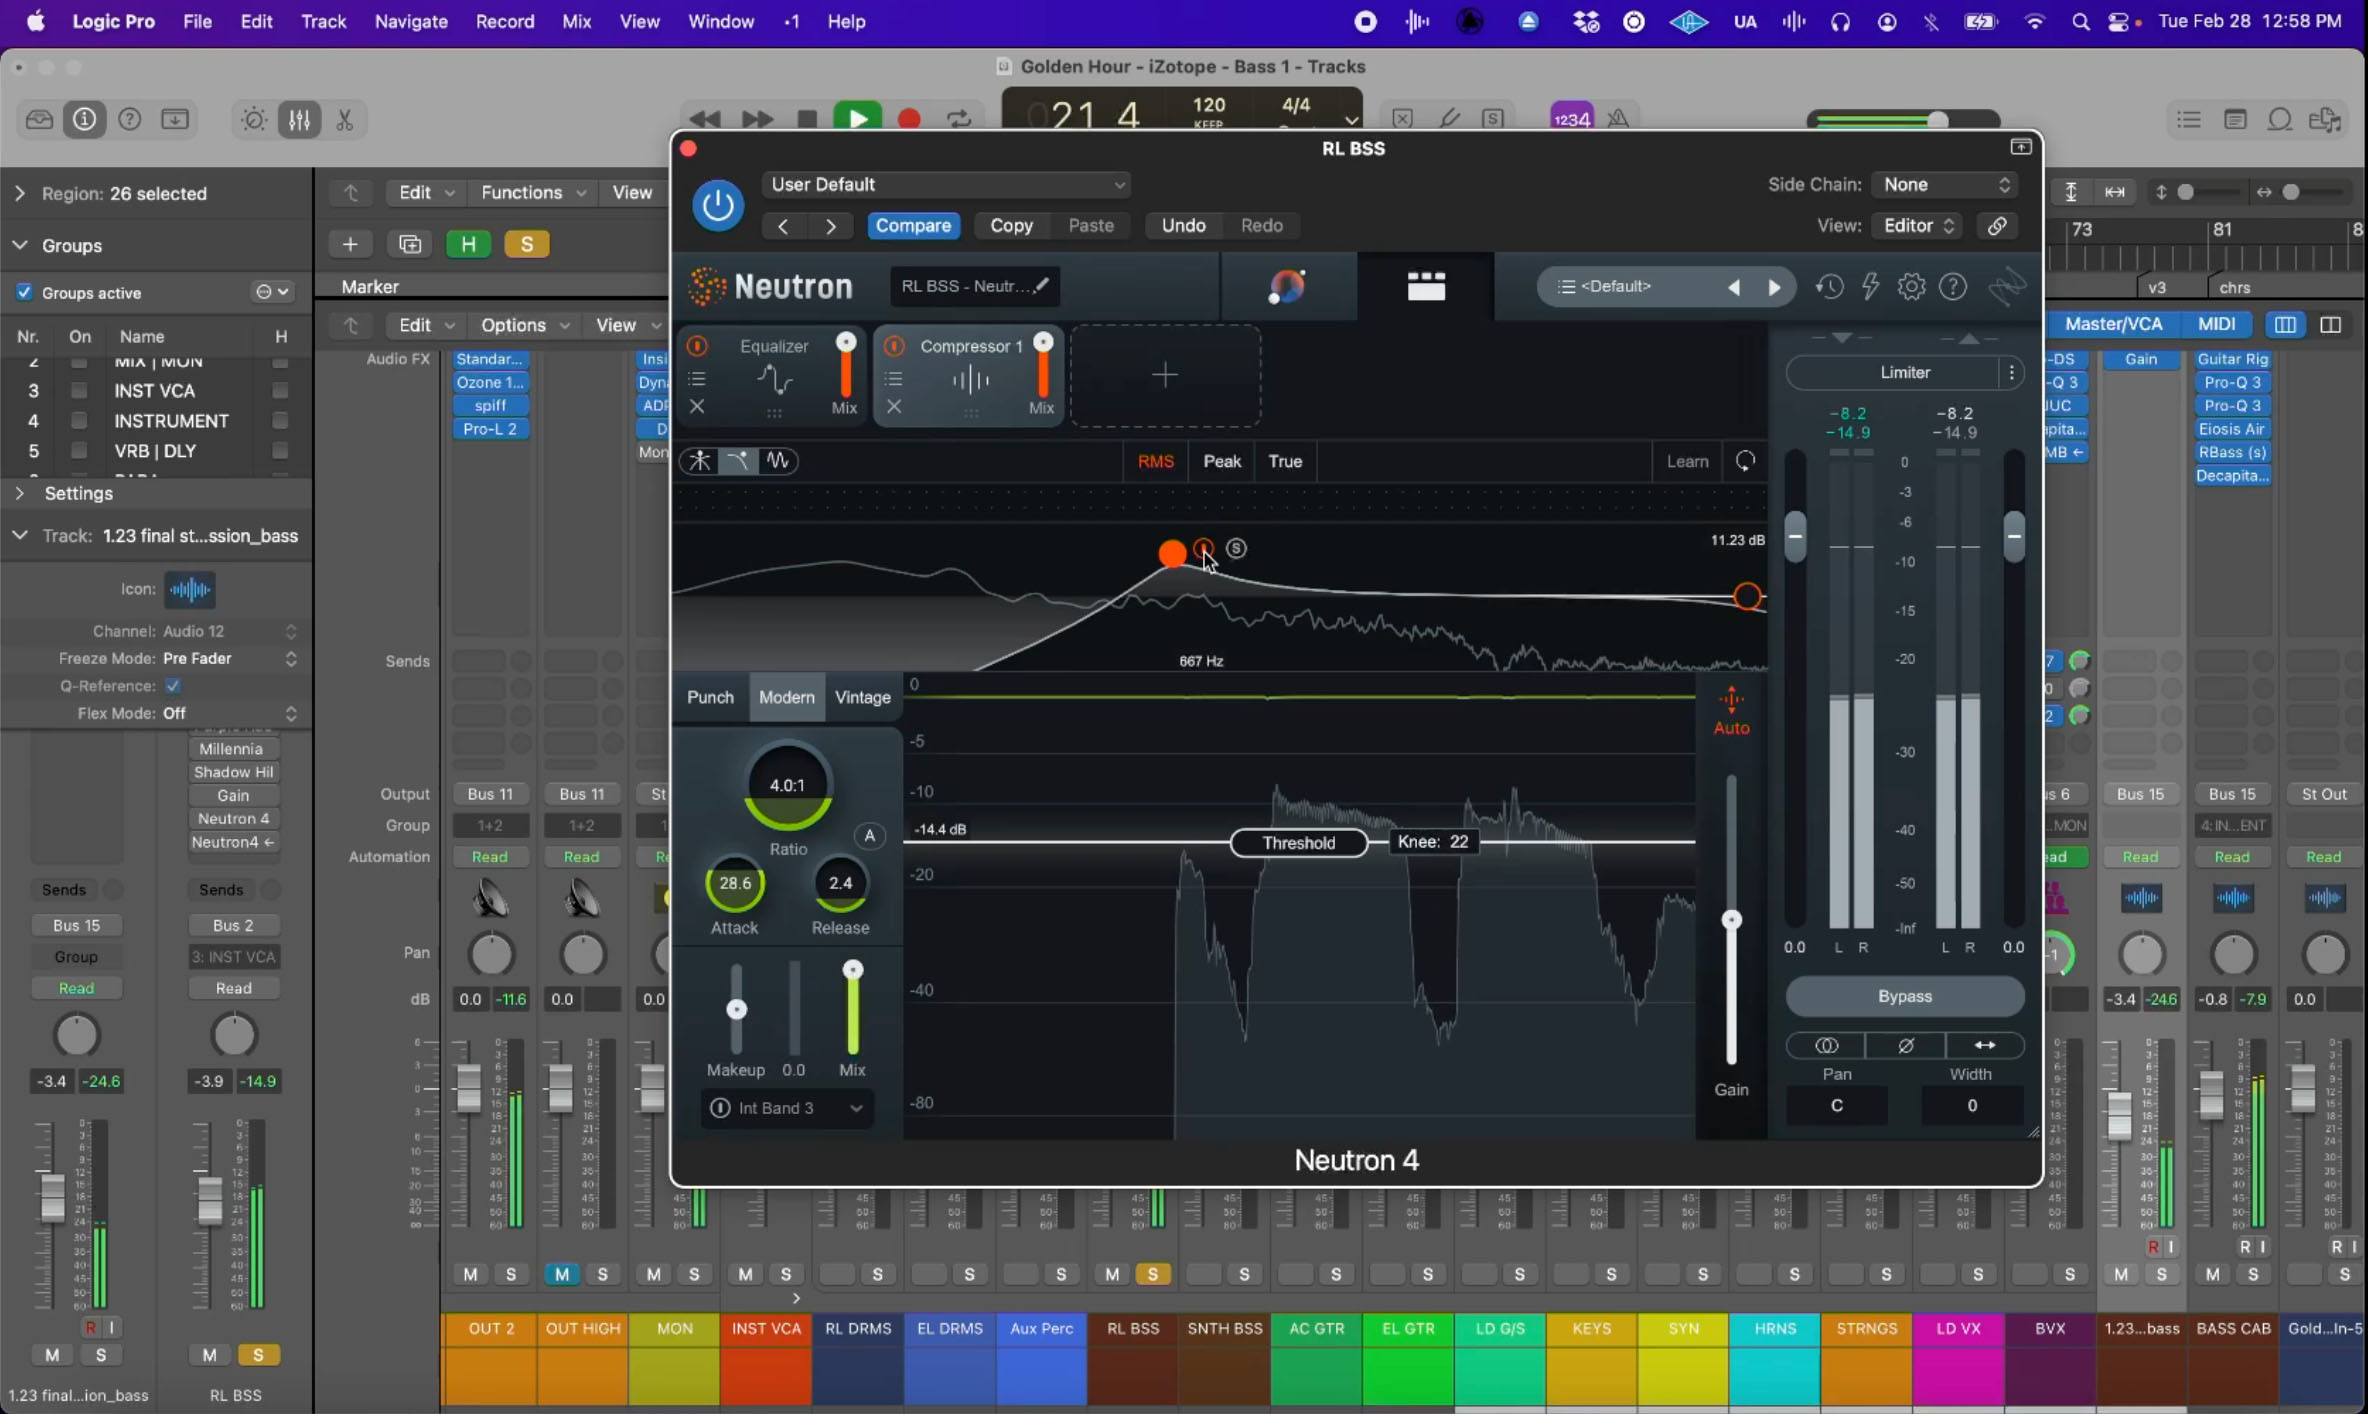This screenshot has height=1414, width=2368.
Task: Switch compressor to Punch mode
Action: coord(710,697)
